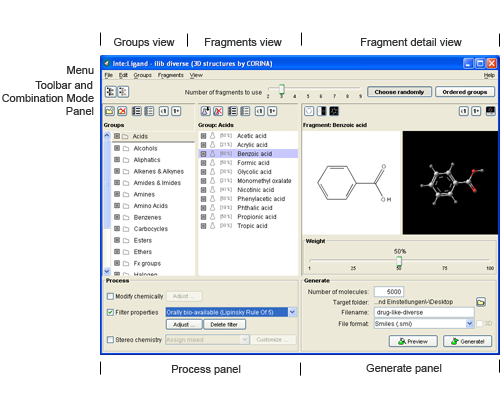Screen dimensions: 500x400
Task: Open the Help menu
Action: tap(489, 75)
